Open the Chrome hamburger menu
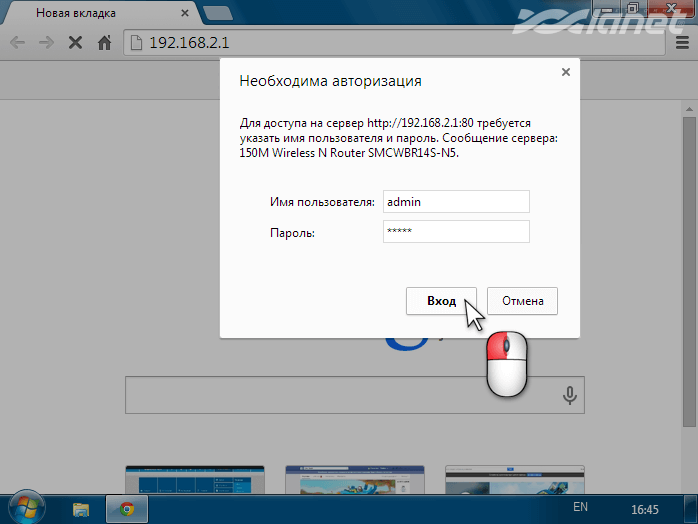The width and height of the screenshot is (698, 524). [679, 44]
